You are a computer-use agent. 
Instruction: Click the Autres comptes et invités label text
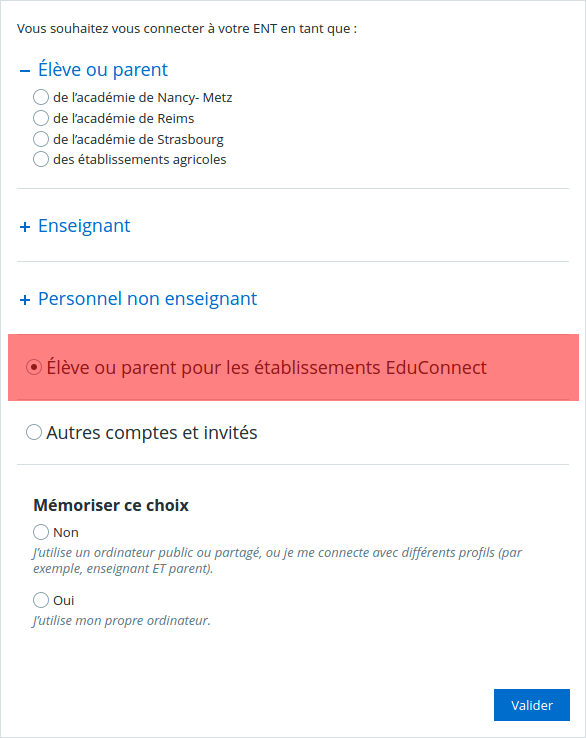coord(152,433)
